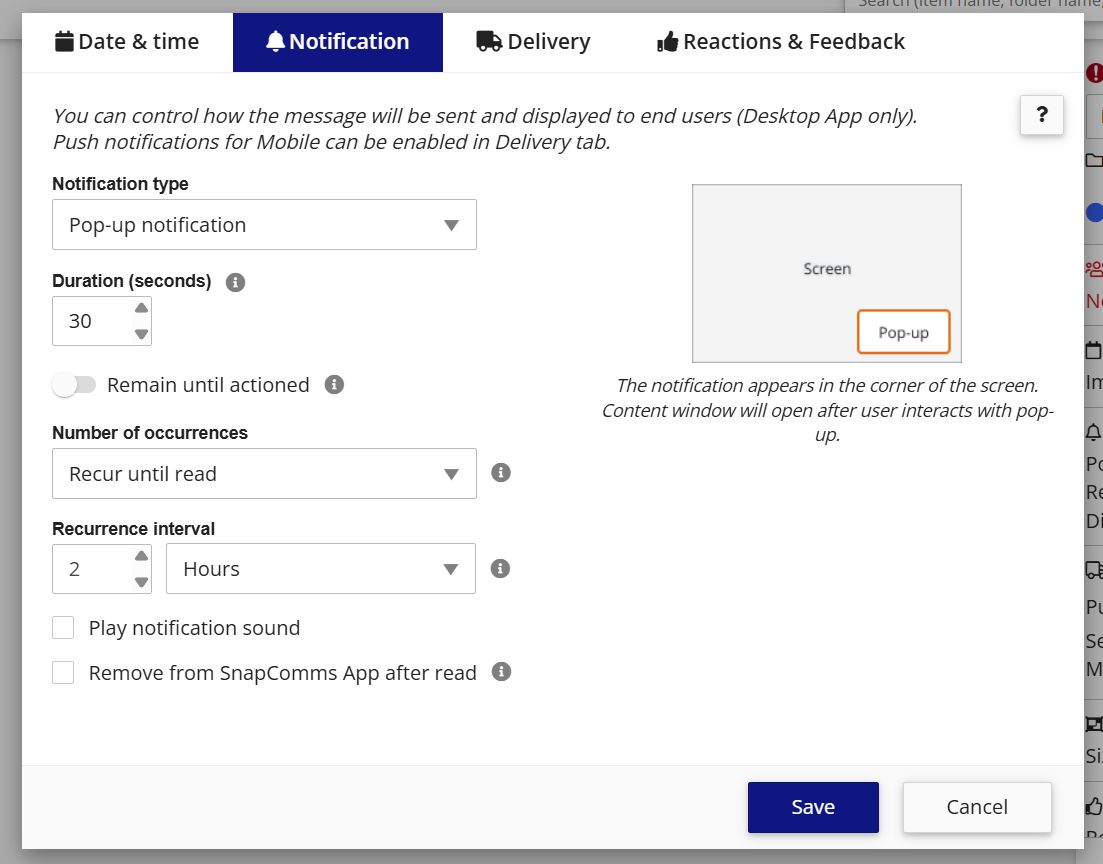
Task: Open the Number of occurrences dropdown
Action: point(264,473)
